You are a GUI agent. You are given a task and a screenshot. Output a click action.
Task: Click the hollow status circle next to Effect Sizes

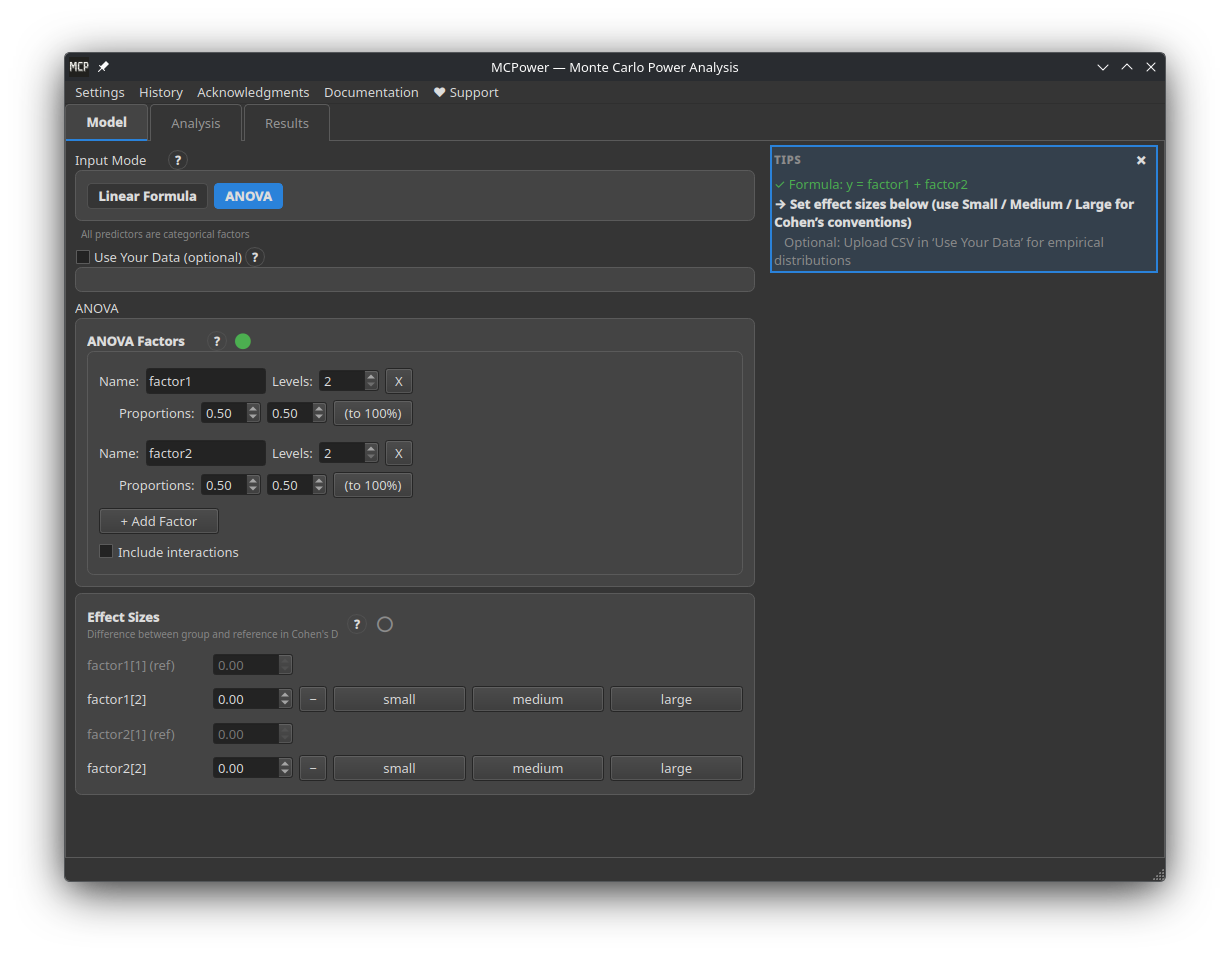[x=385, y=624]
